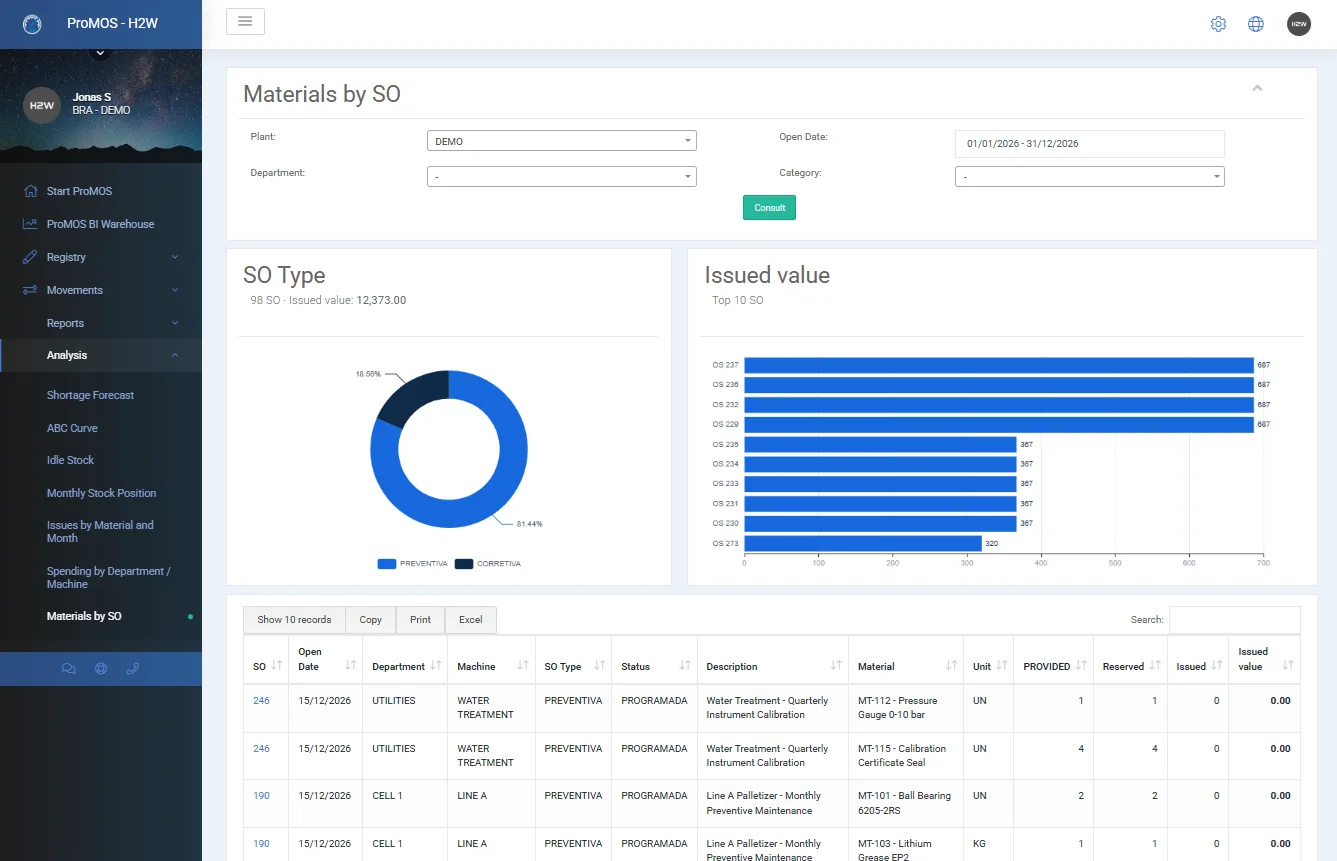Collapse the Materials by SO filter panel
The image size is (1337, 861).
click(1258, 88)
